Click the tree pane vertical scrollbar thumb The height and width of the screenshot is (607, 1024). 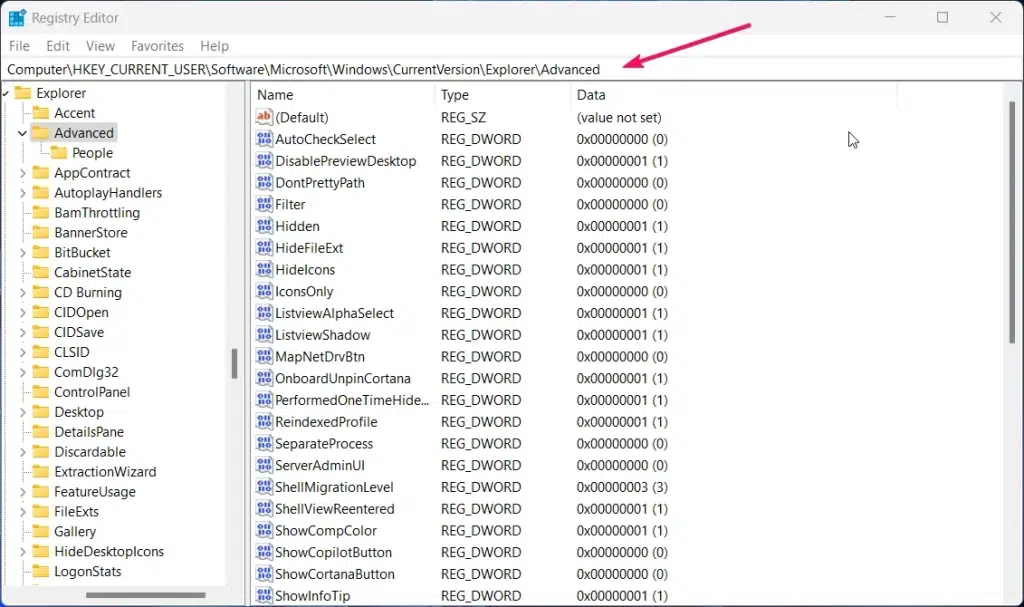point(234,364)
